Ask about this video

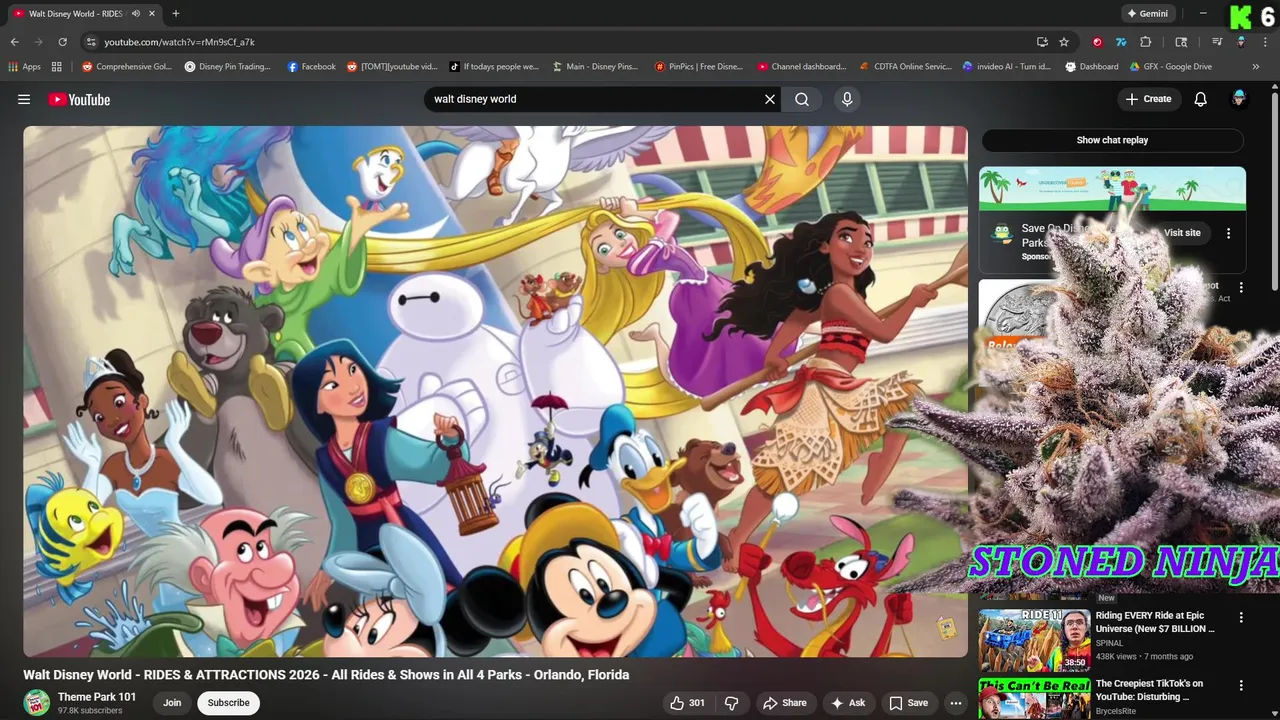click(x=847, y=703)
